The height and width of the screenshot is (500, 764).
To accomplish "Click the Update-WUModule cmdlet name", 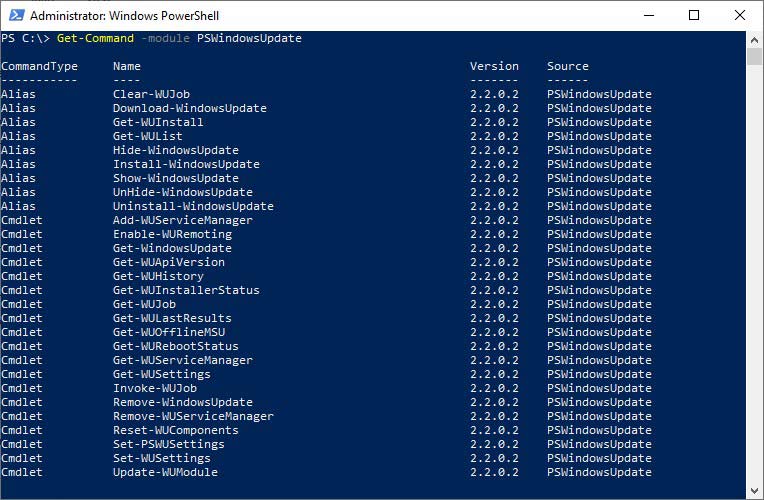I will click(165, 472).
